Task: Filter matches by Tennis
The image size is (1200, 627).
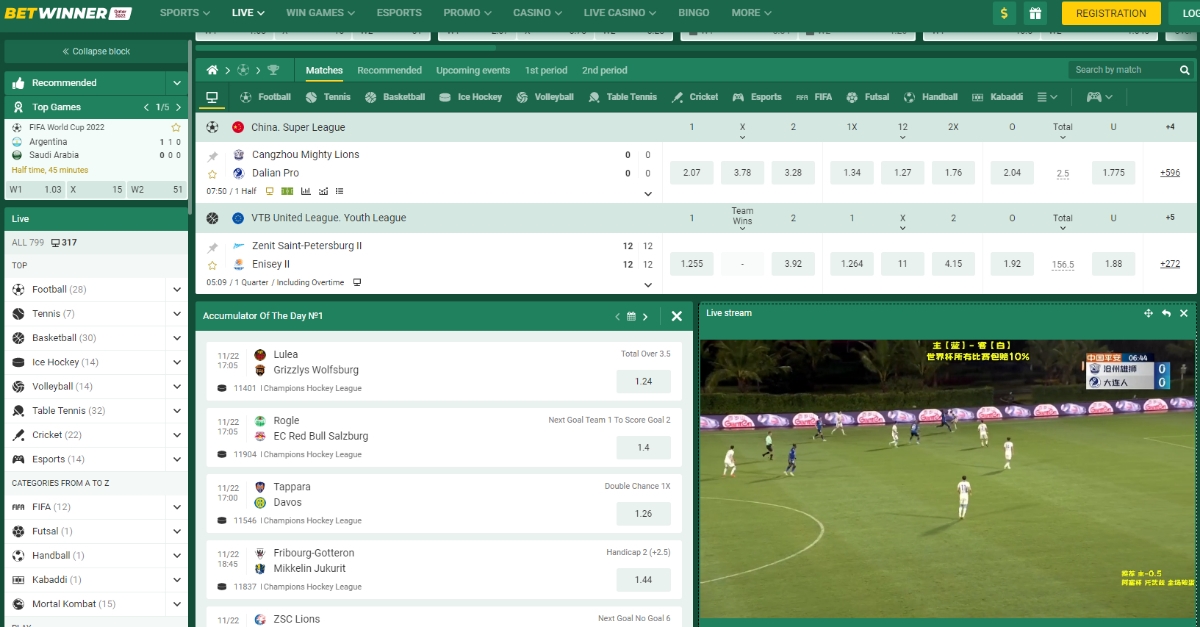Action: (x=328, y=97)
